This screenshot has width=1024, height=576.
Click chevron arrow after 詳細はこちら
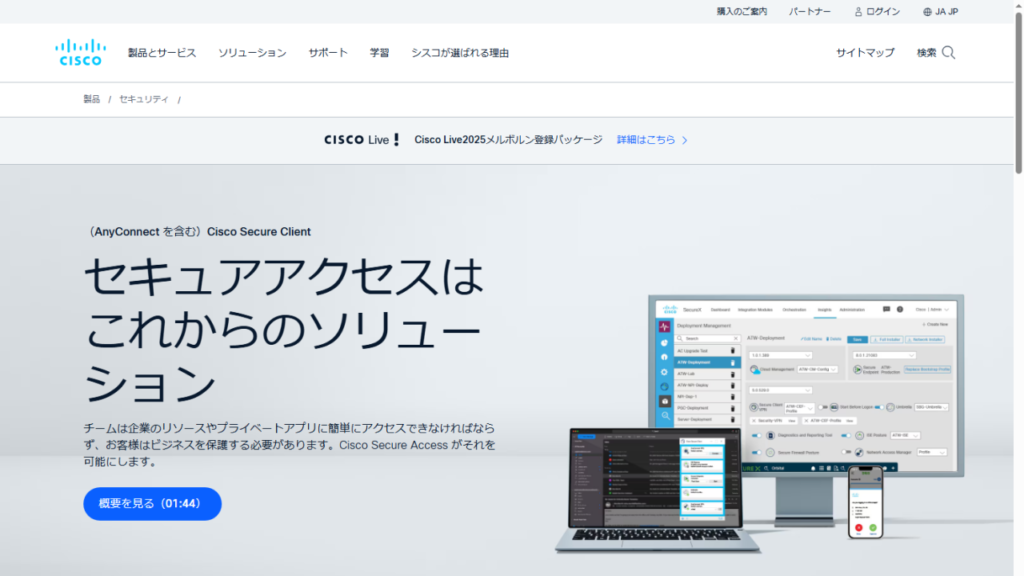pos(684,140)
